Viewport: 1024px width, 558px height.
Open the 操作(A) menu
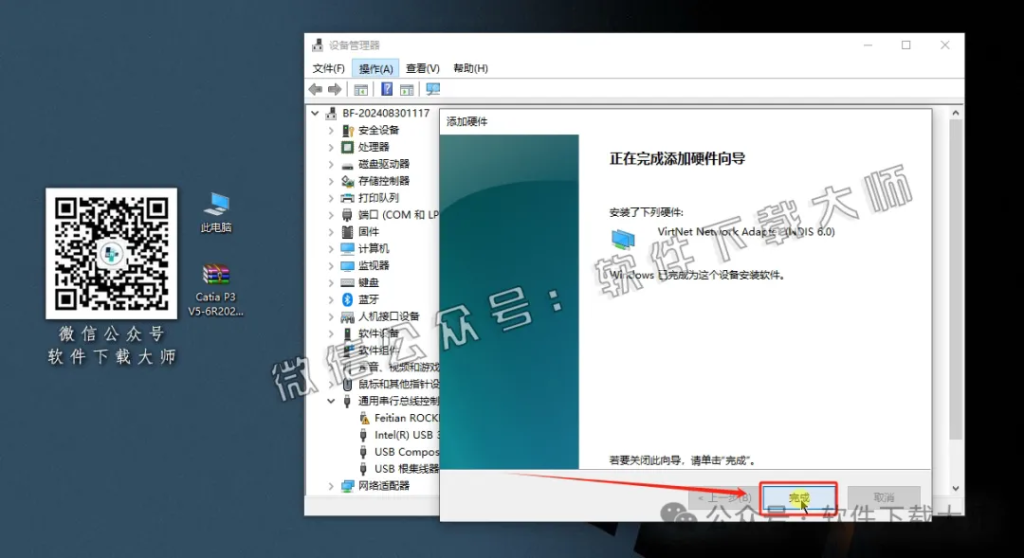376,68
